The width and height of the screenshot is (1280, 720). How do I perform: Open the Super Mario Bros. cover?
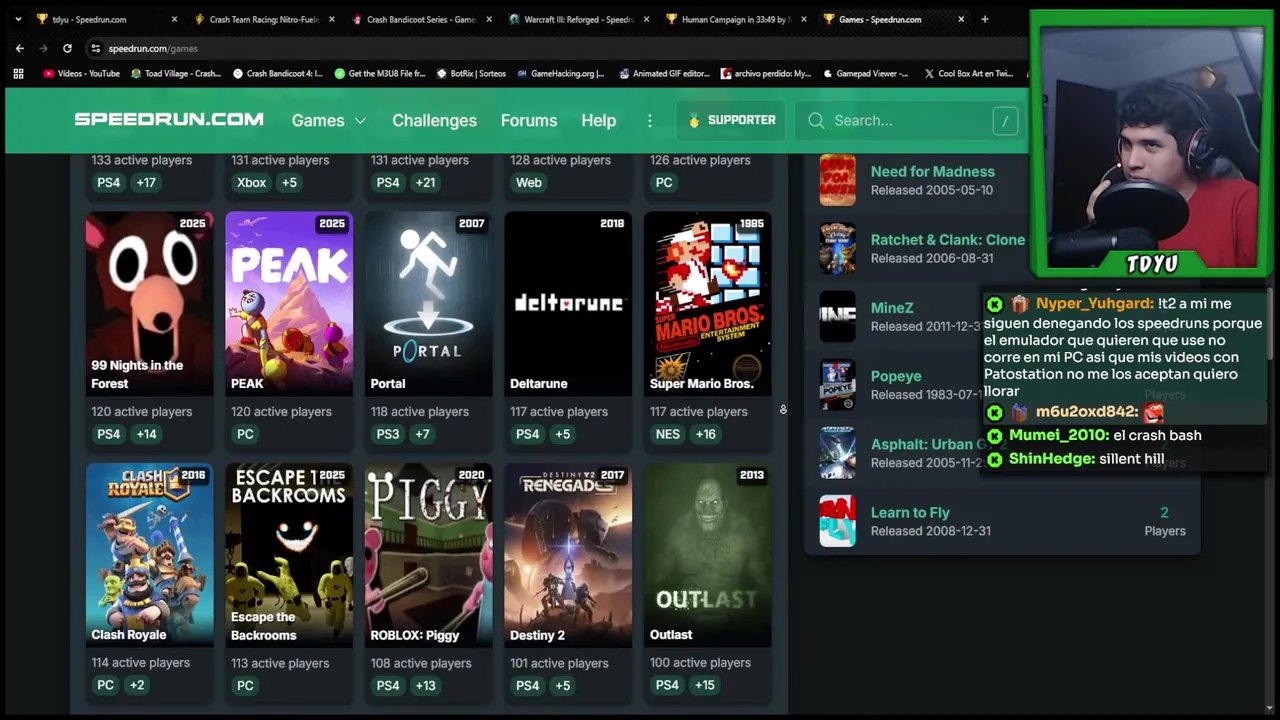coord(708,304)
